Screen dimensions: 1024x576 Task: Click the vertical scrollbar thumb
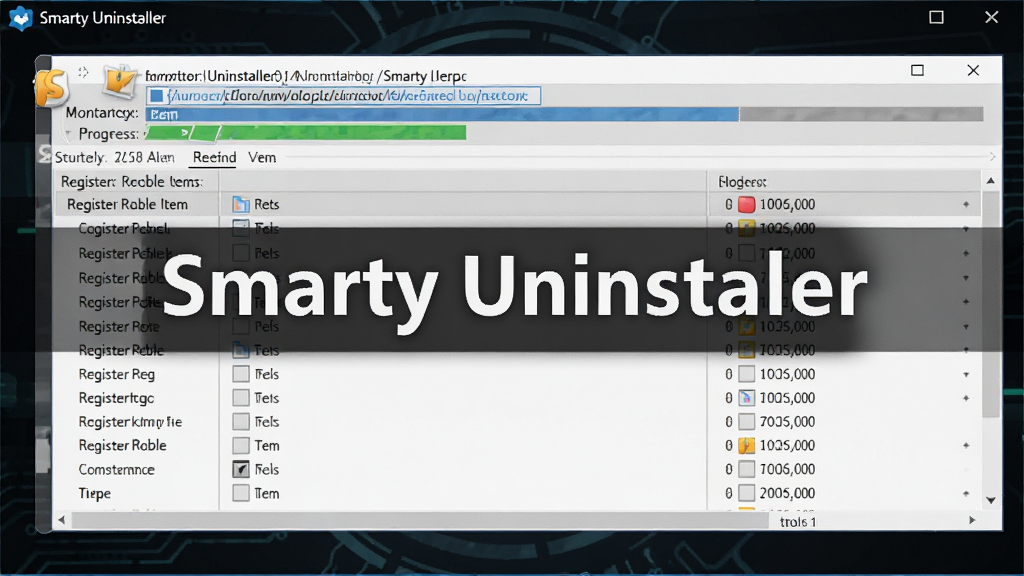[991, 304]
